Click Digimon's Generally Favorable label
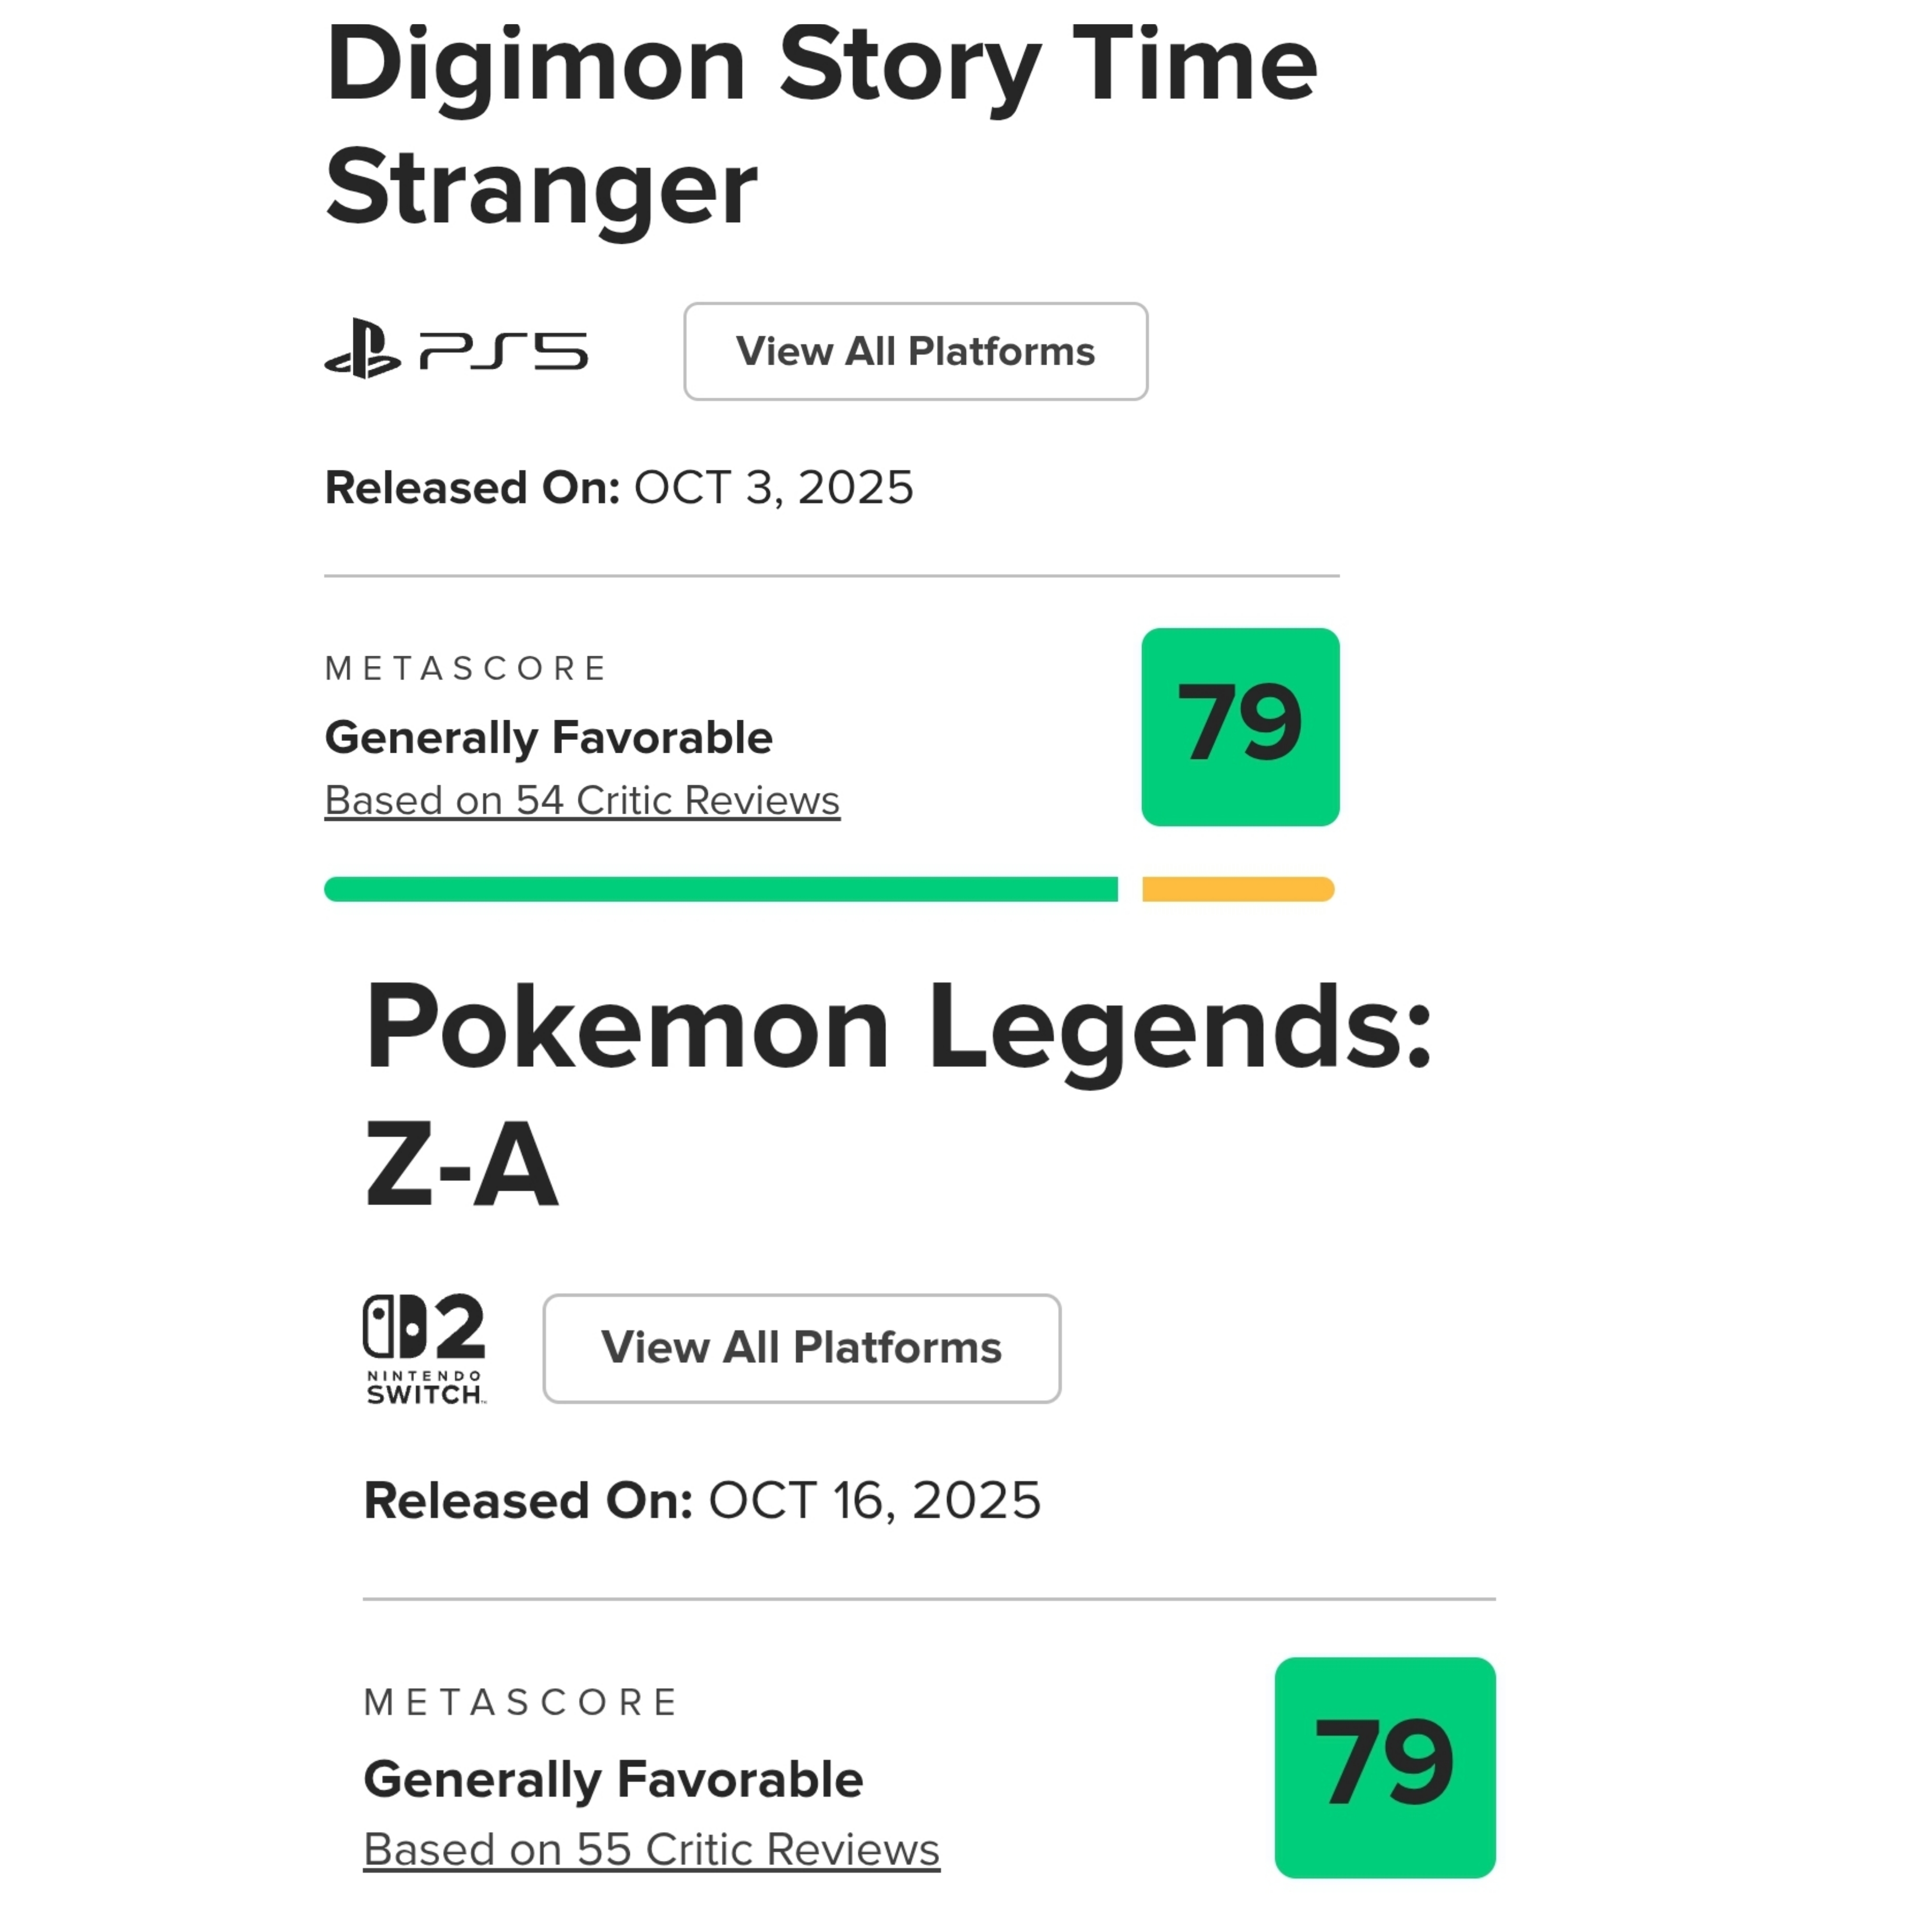Screen dimensions: 1932x1932 (548, 738)
